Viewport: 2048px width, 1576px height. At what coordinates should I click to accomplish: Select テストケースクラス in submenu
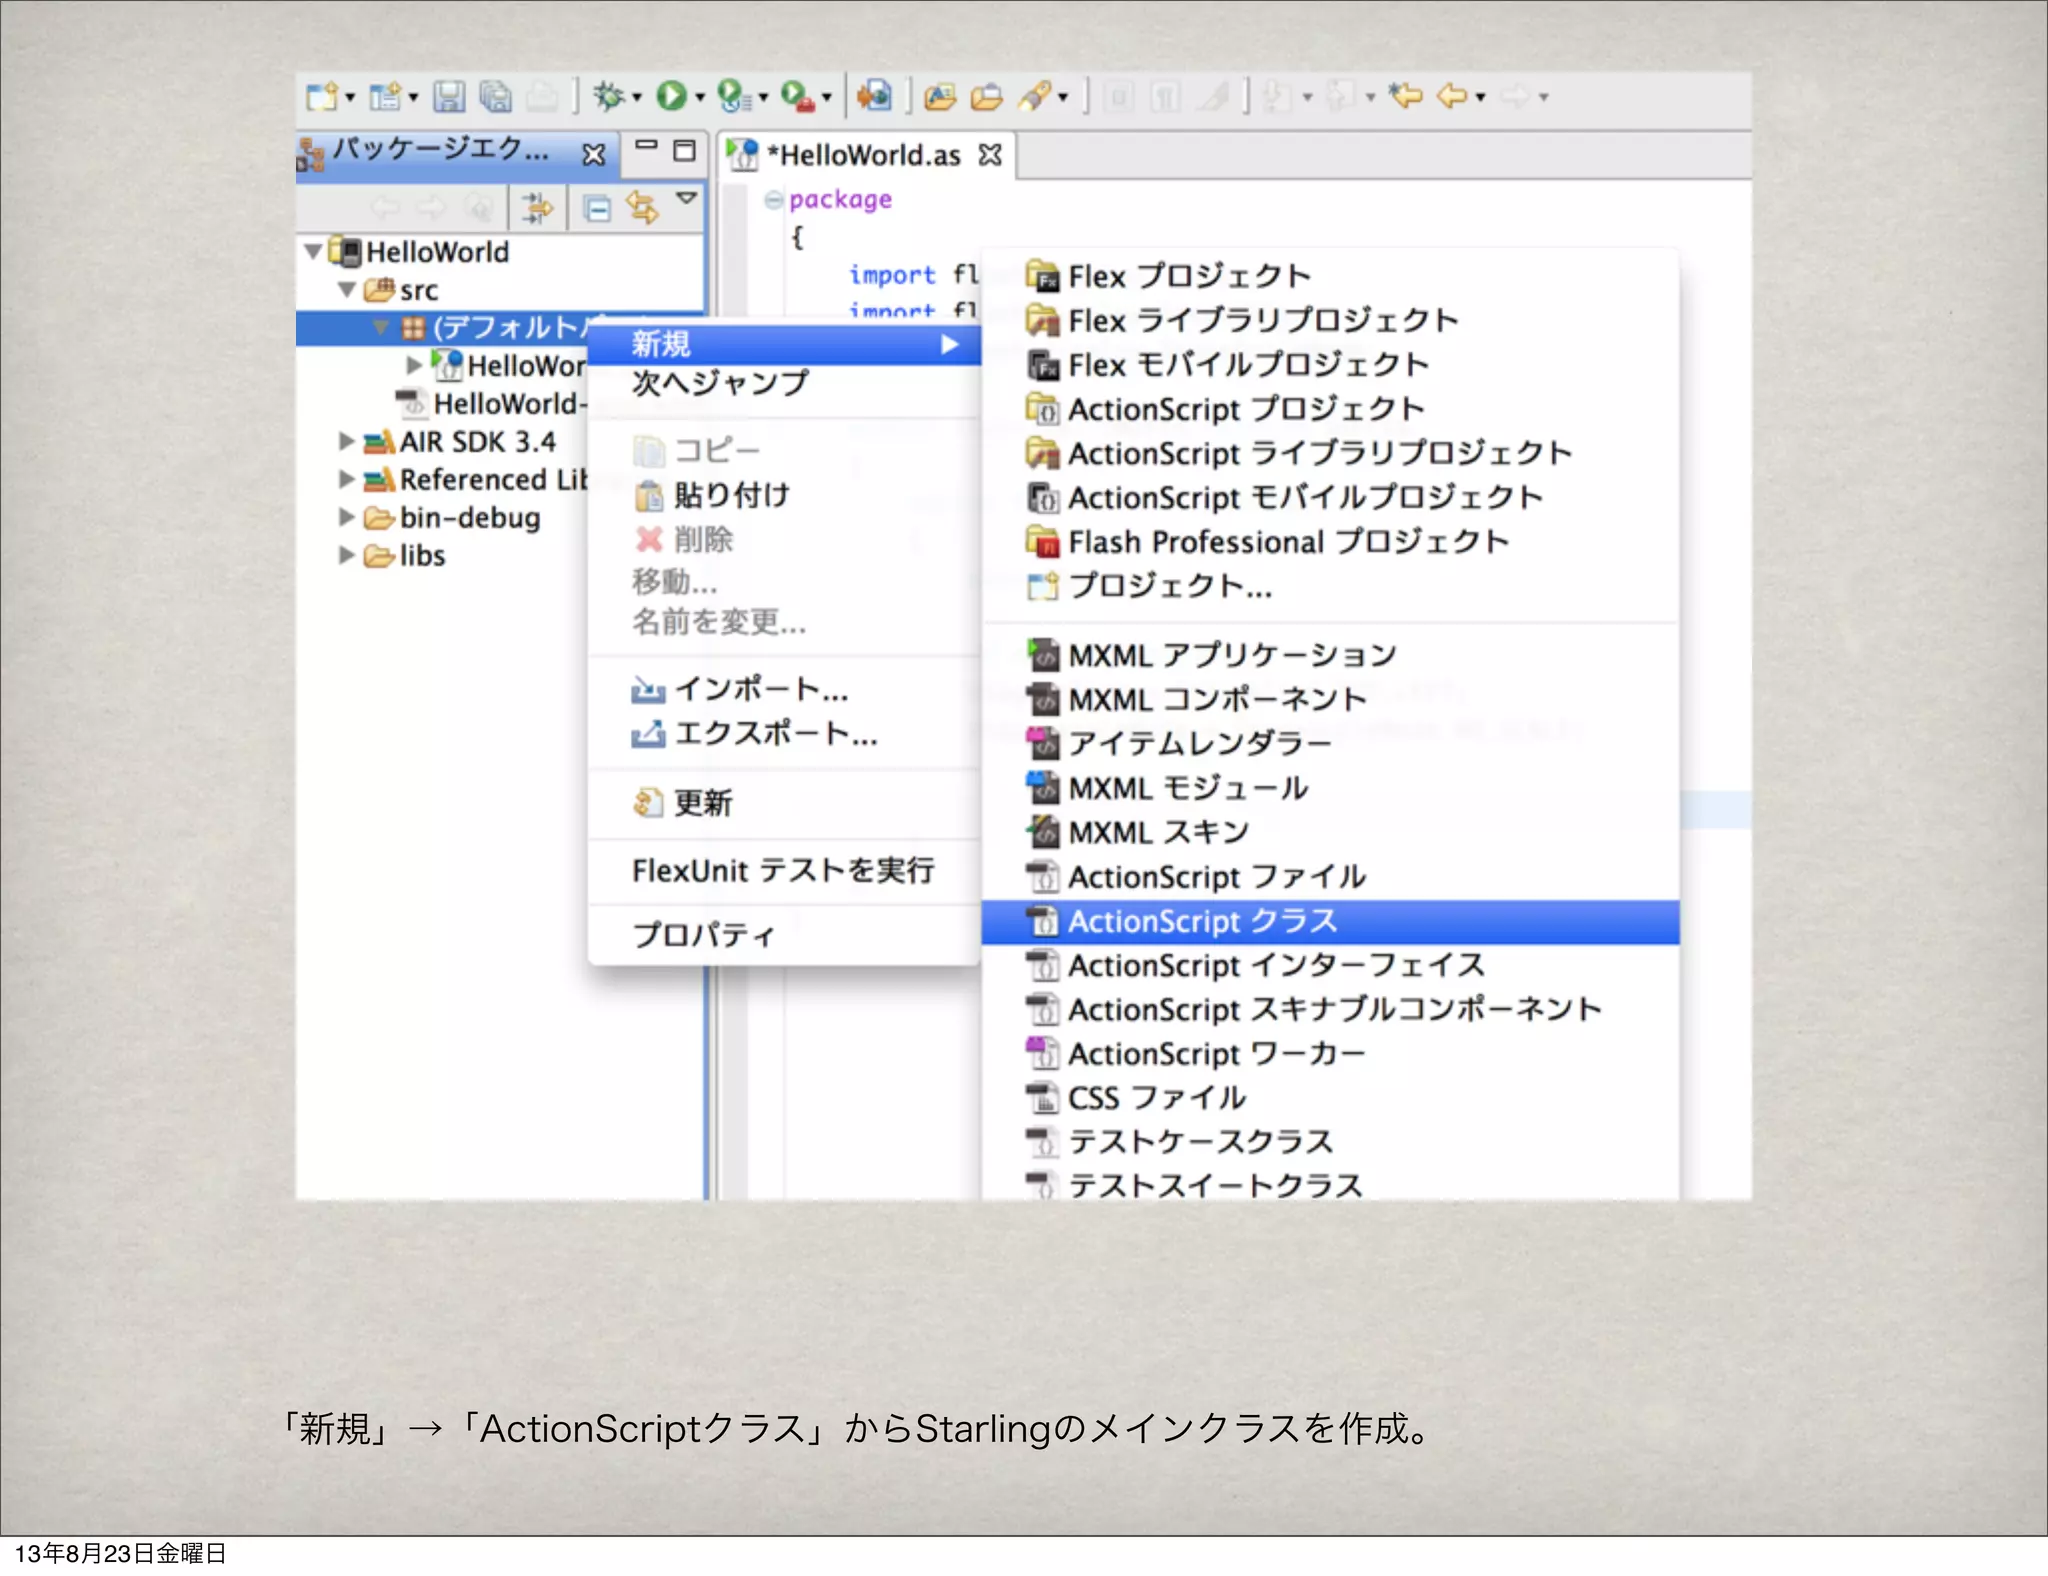(1330, 1142)
